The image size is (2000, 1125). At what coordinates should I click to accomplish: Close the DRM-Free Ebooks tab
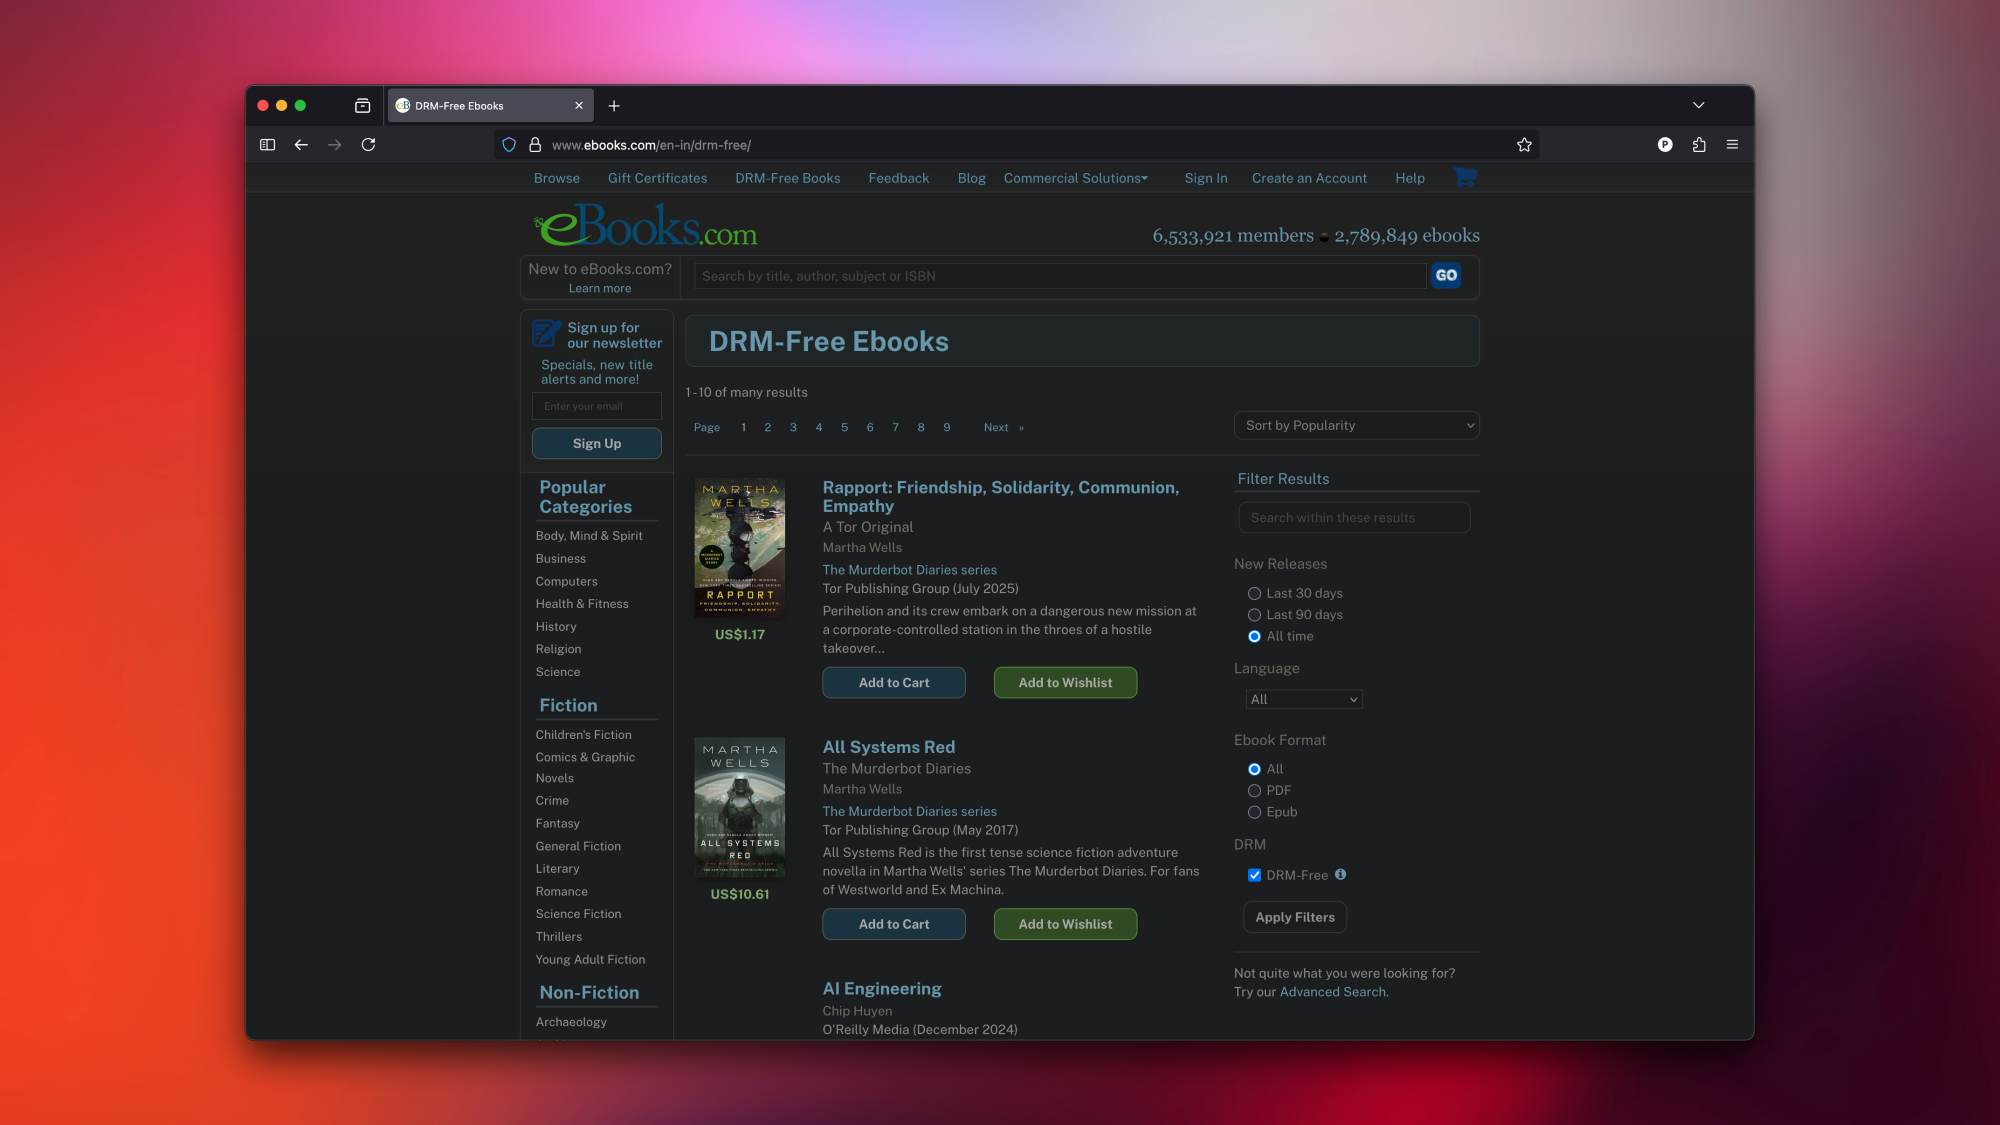pyautogui.click(x=579, y=106)
